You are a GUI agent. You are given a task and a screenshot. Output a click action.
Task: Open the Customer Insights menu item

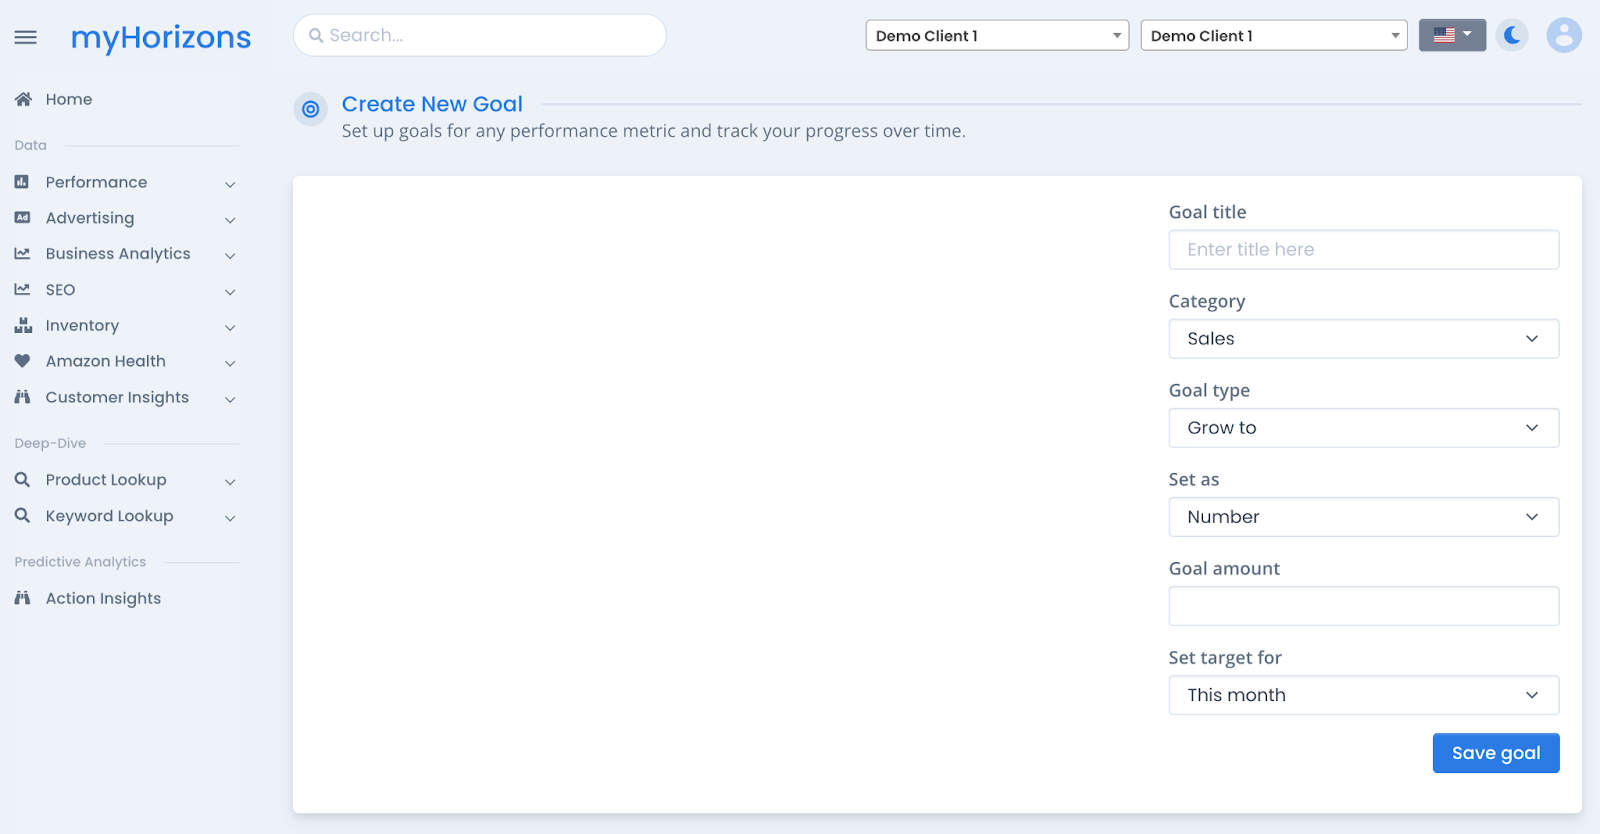117,397
